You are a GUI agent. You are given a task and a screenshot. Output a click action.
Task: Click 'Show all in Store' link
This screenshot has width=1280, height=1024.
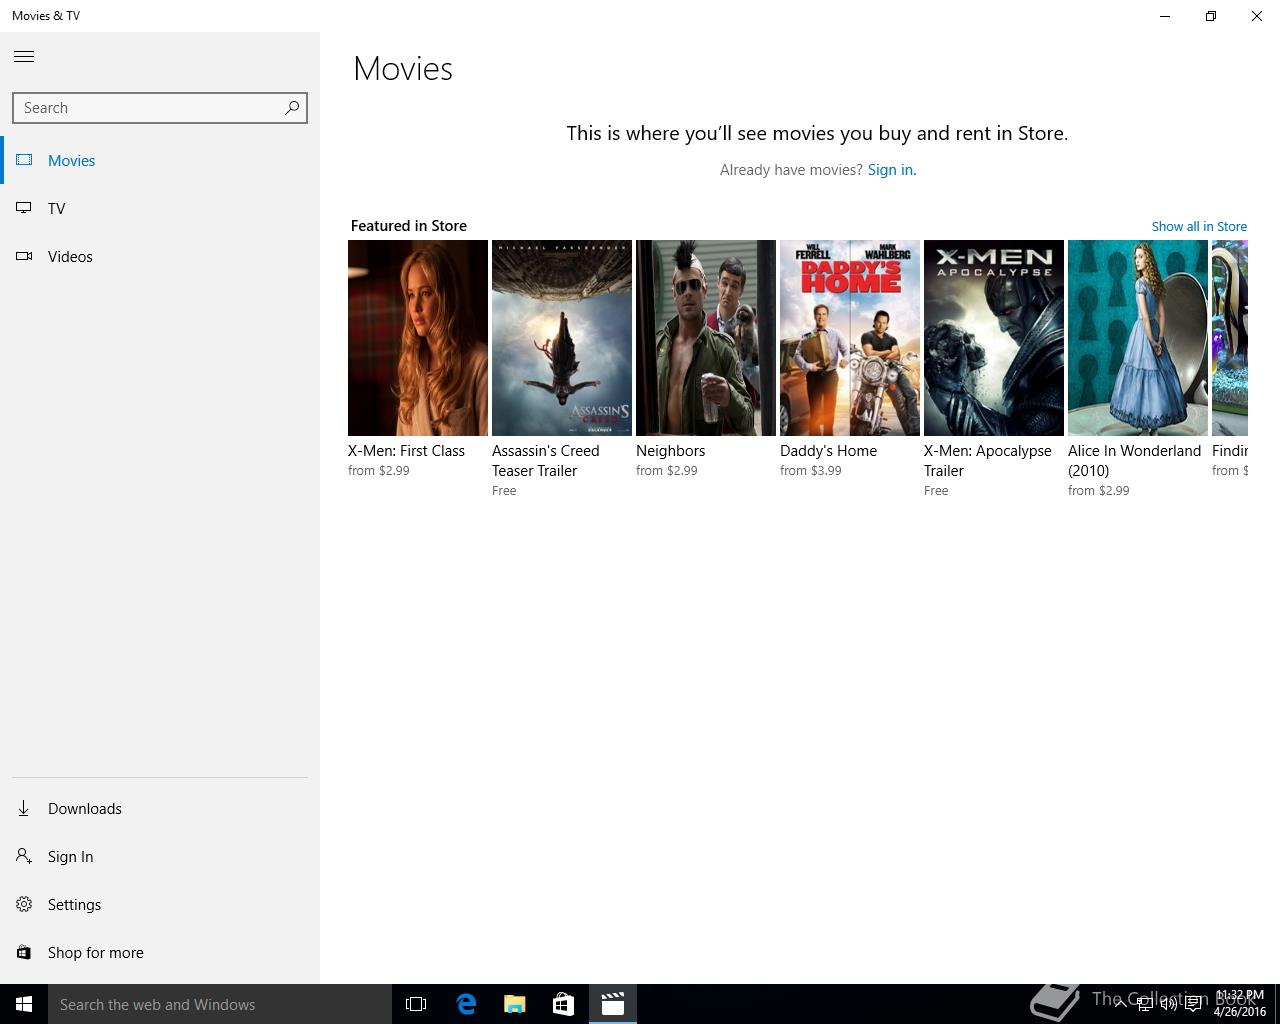tap(1199, 226)
